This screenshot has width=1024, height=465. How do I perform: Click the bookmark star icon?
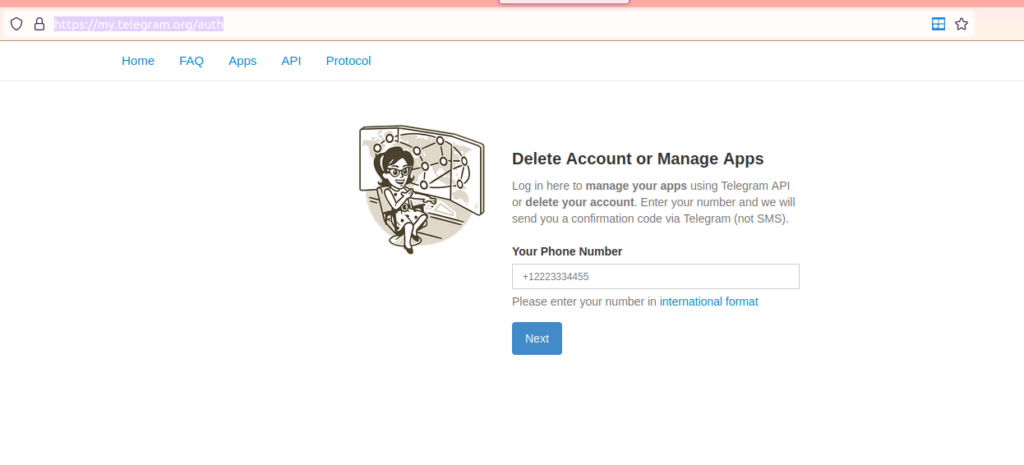pos(961,24)
